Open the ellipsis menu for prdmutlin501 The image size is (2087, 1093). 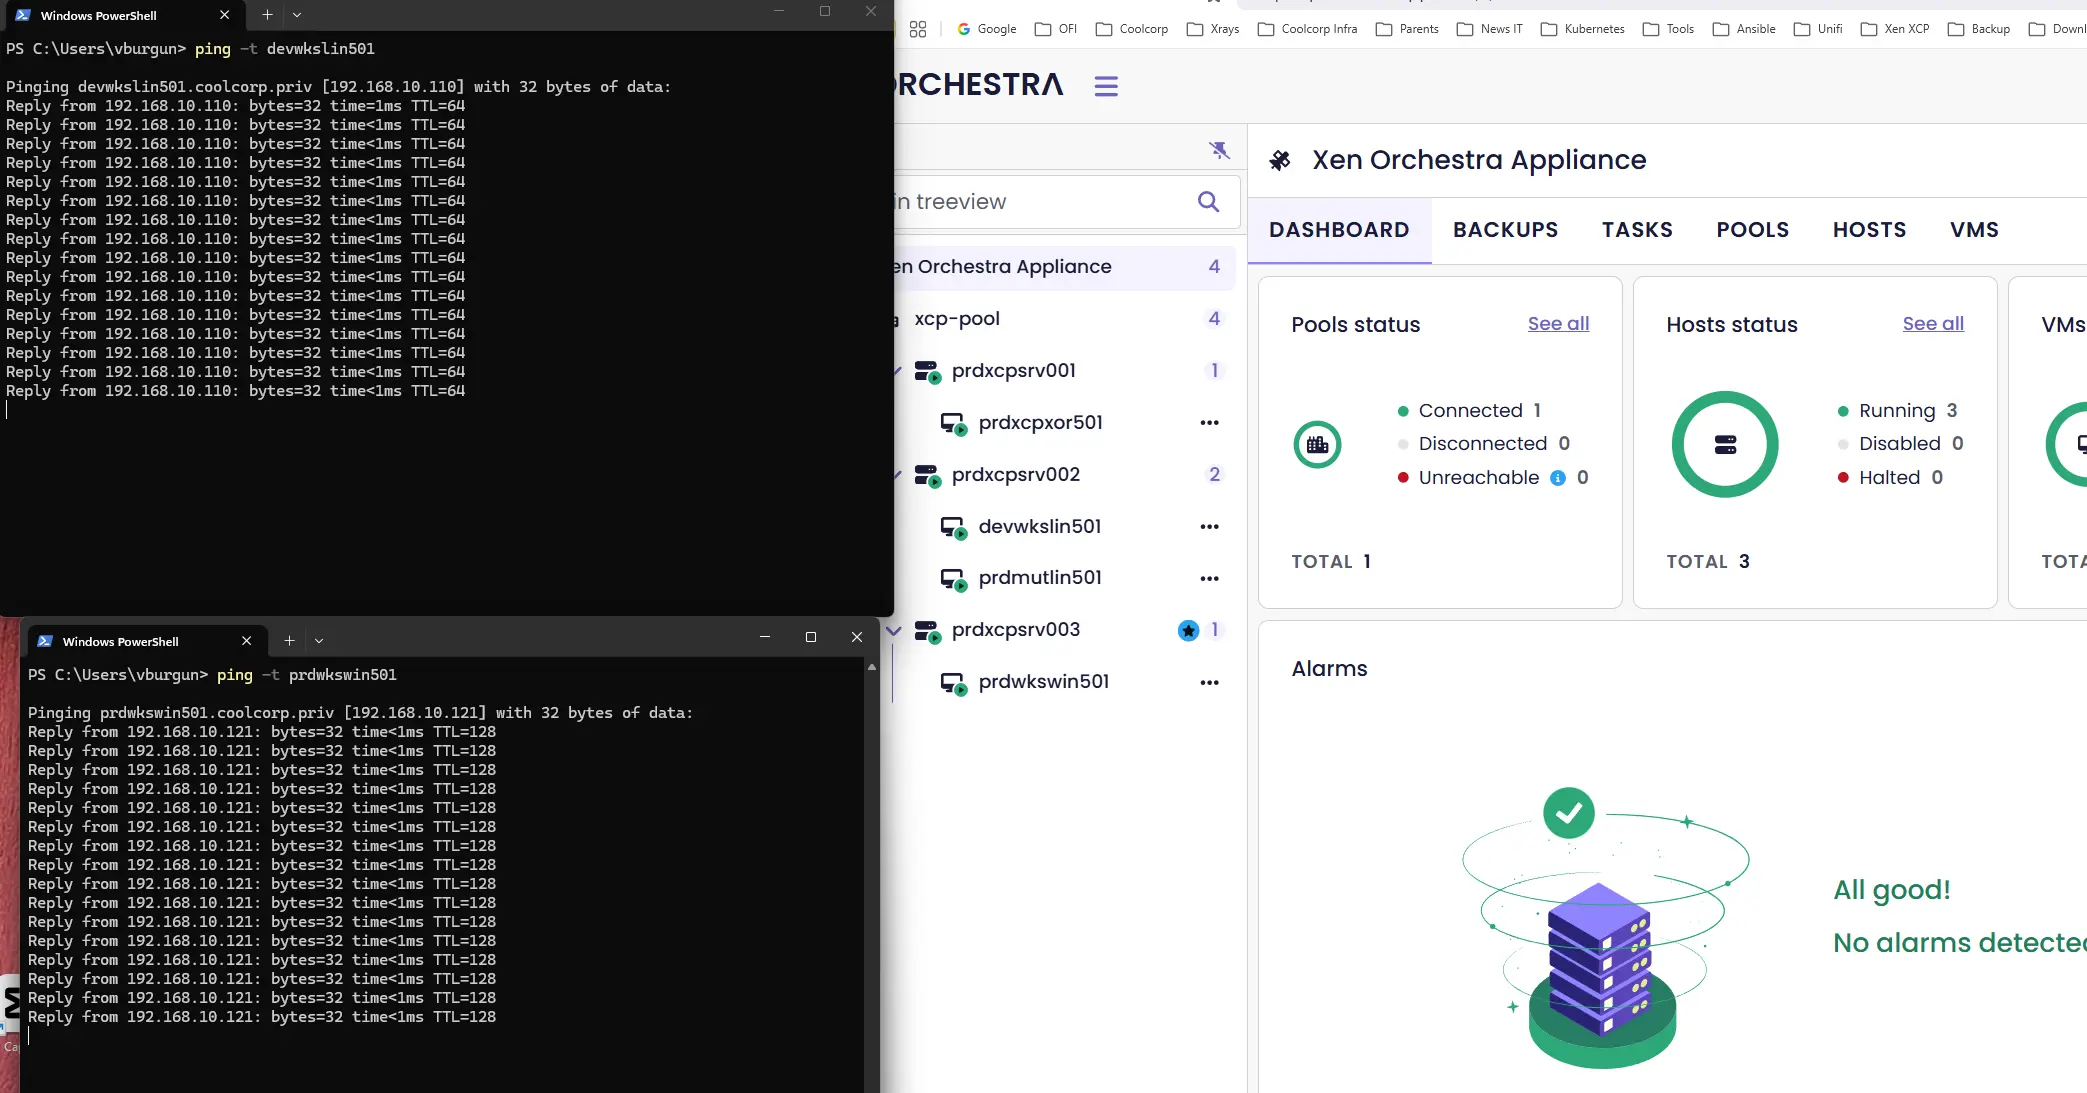point(1210,578)
